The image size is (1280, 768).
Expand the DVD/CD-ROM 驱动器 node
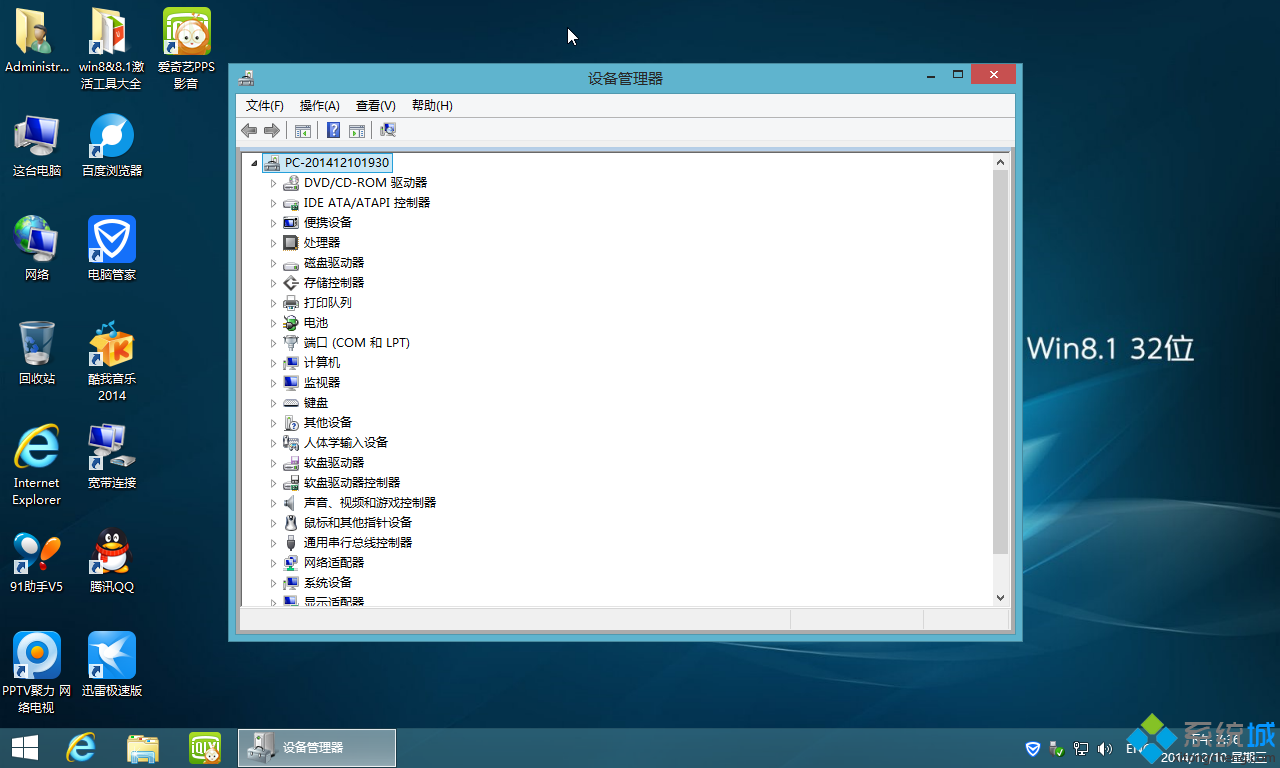pyautogui.click(x=273, y=183)
